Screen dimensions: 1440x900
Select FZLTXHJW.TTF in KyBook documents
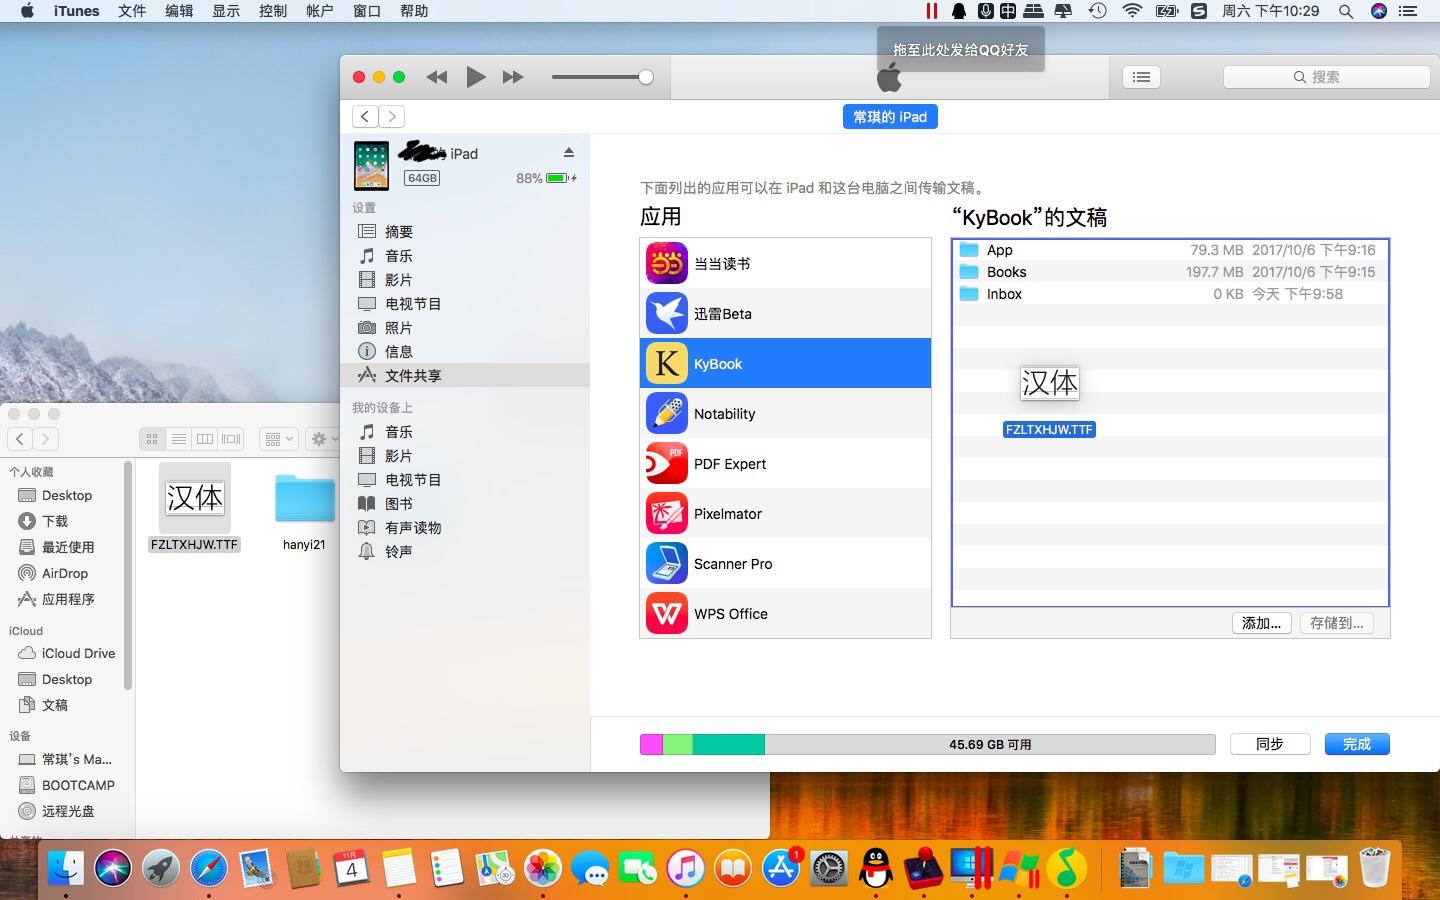tap(1049, 429)
